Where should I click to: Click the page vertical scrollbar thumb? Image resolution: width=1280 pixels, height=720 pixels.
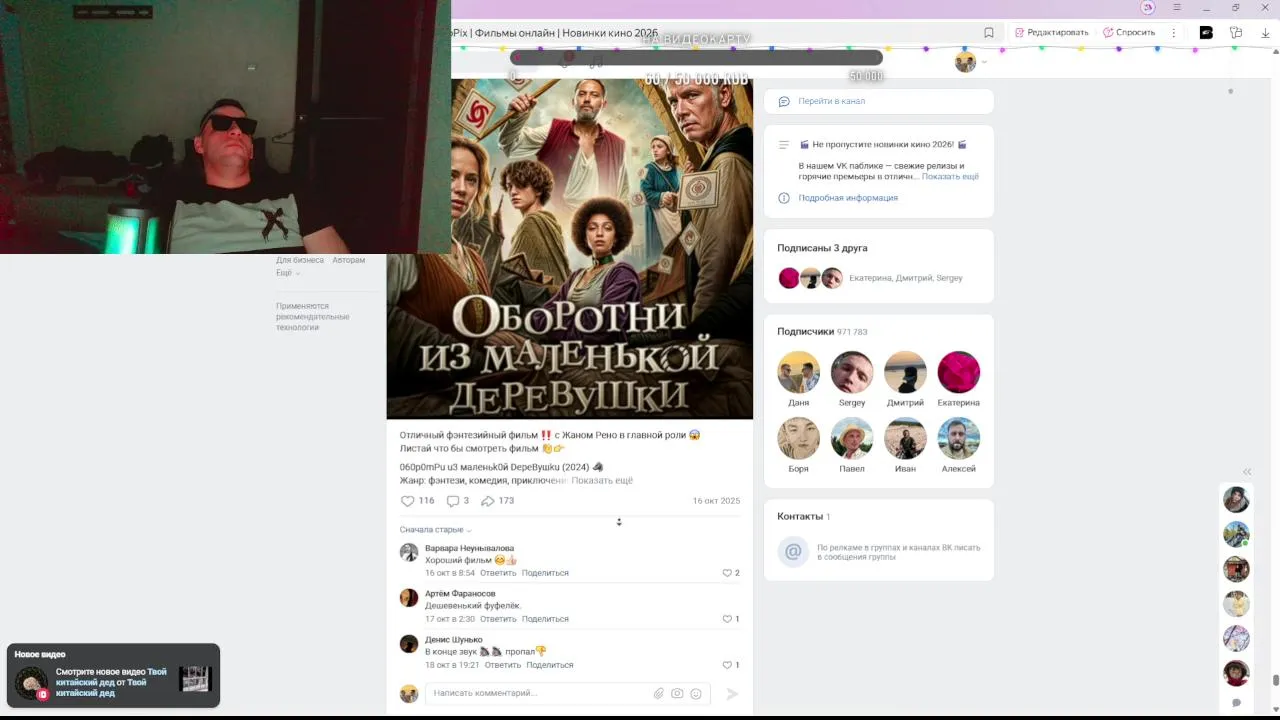(1275, 681)
